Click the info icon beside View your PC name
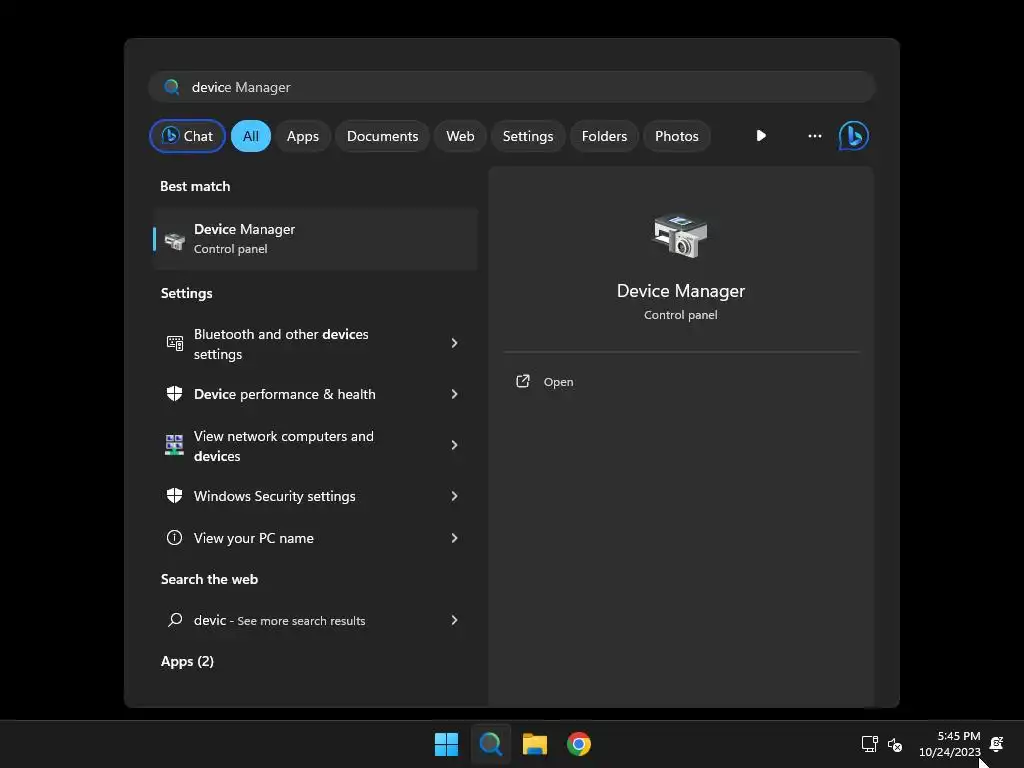1024x768 pixels. 174,537
